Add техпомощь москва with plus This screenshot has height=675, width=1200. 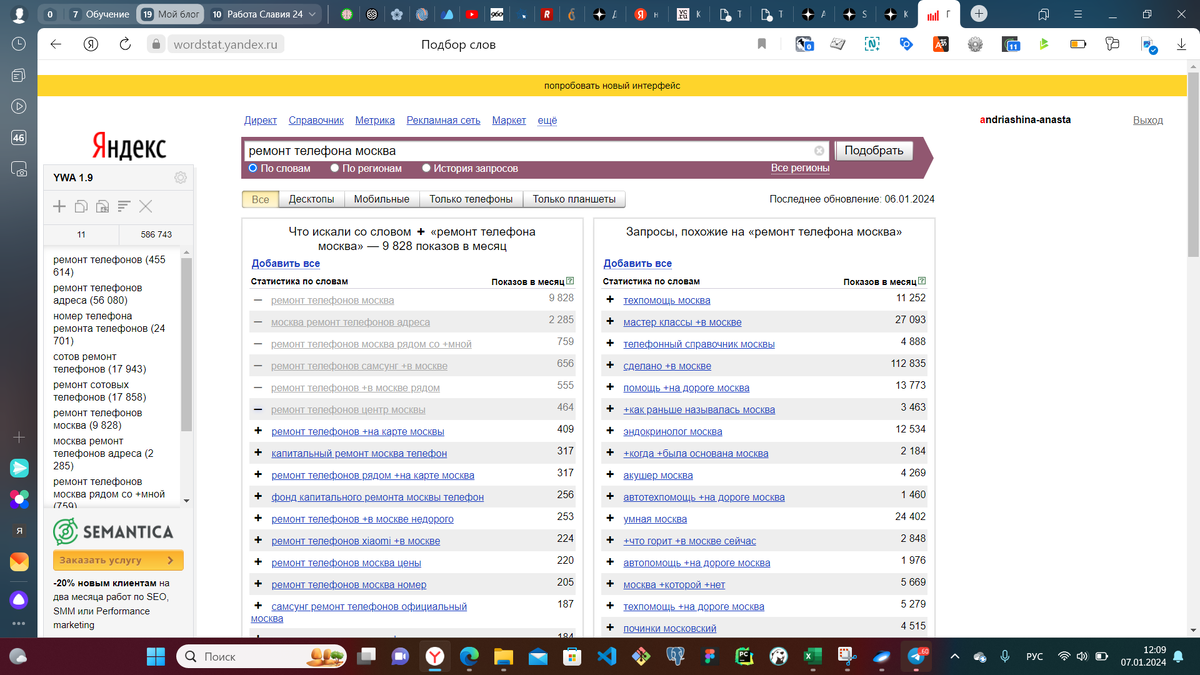[x=610, y=300]
